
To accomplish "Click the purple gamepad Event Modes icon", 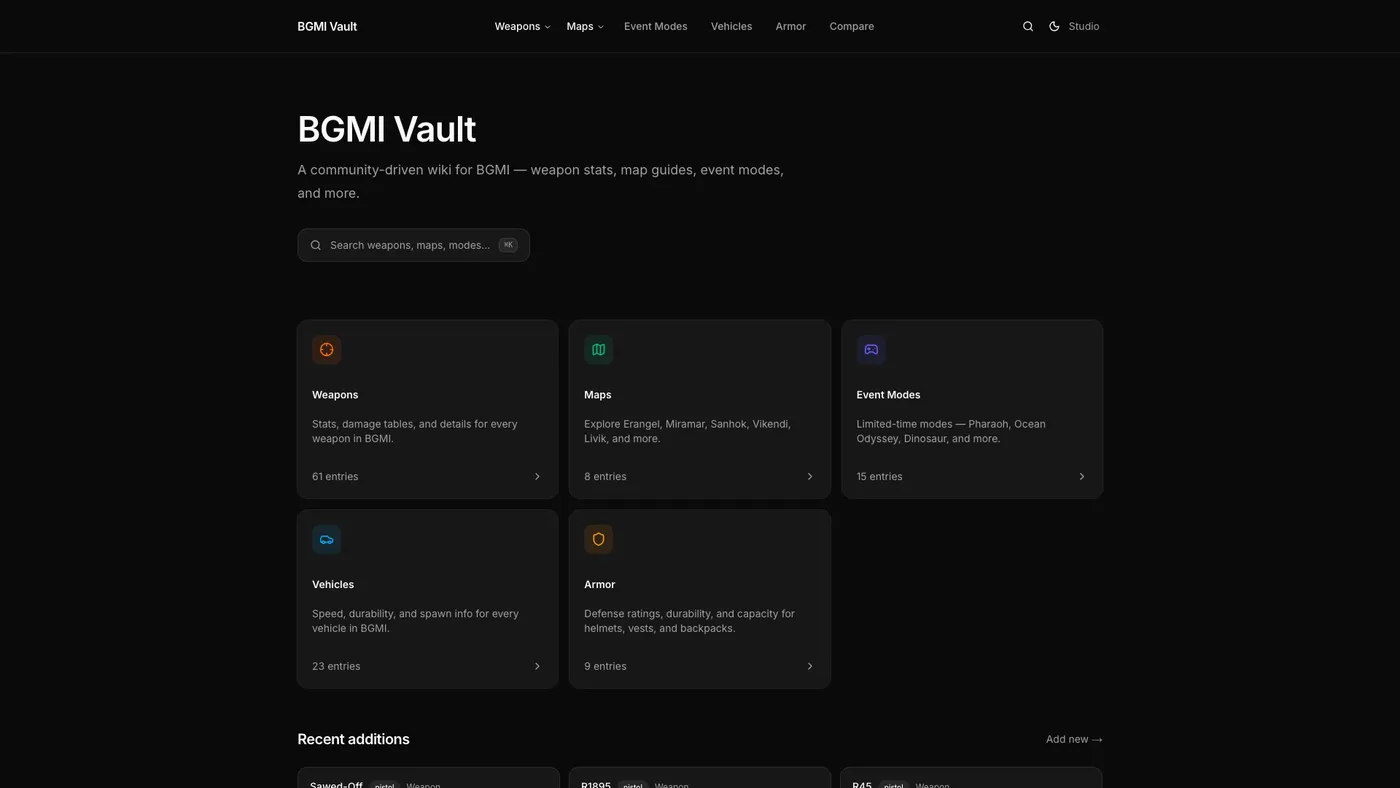I will [871, 350].
